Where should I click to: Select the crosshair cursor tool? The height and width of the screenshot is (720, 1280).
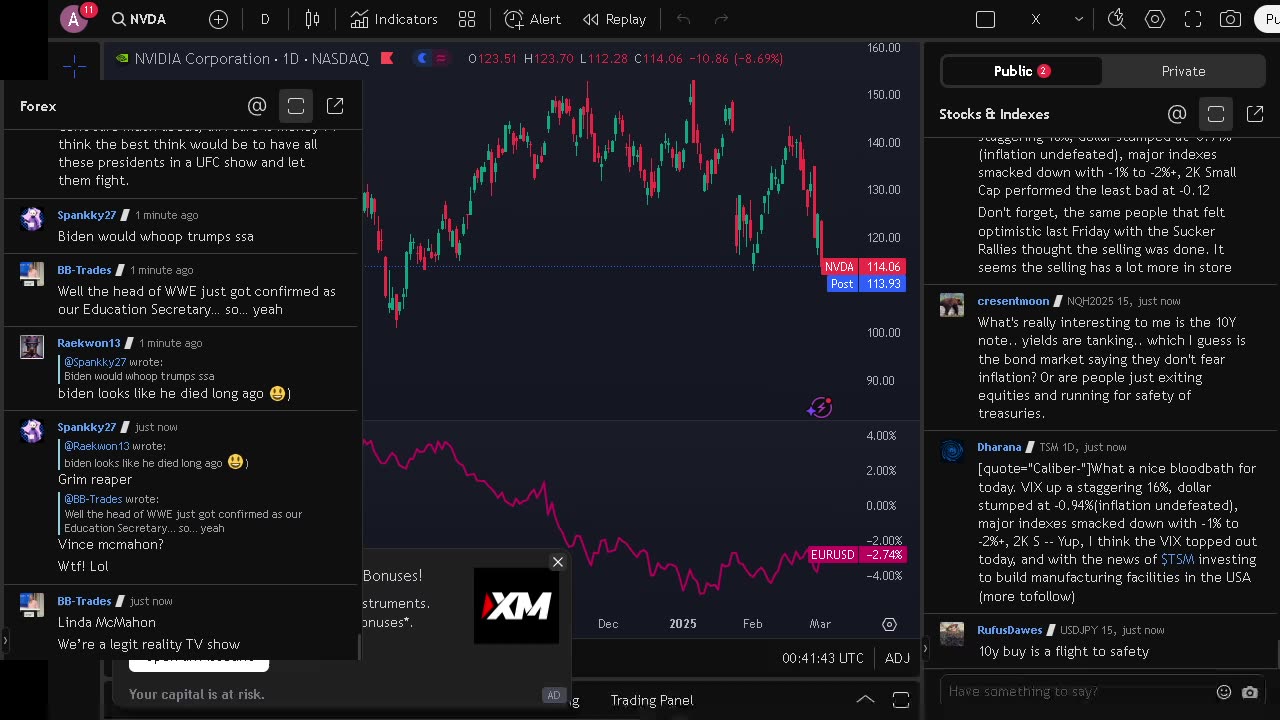75,66
